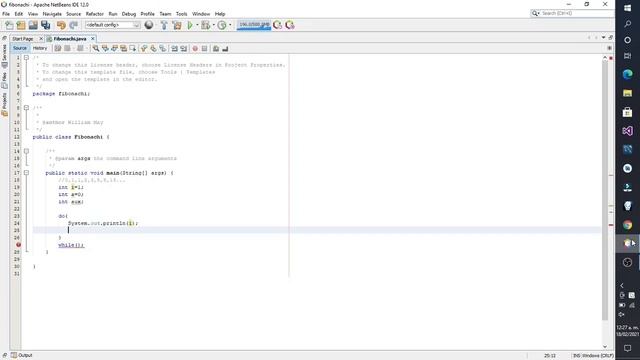The image size is (640, 360).
Task: Select the Fibonachi.java tab
Action: coord(70,39)
